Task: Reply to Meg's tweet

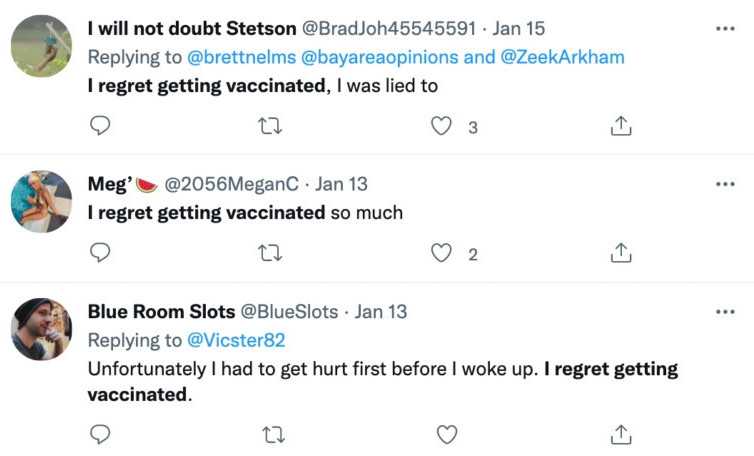Action: [100, 253]
